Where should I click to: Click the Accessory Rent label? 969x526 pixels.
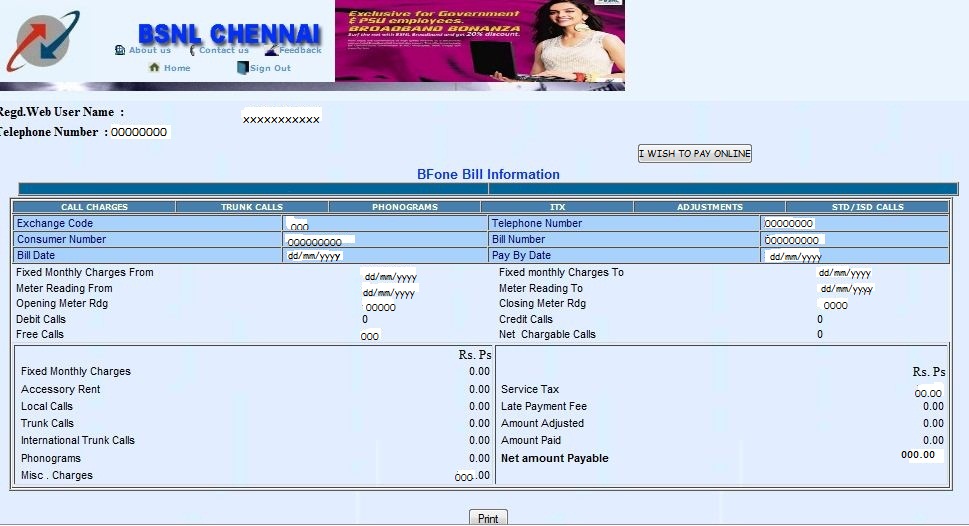tap(61, 389)
